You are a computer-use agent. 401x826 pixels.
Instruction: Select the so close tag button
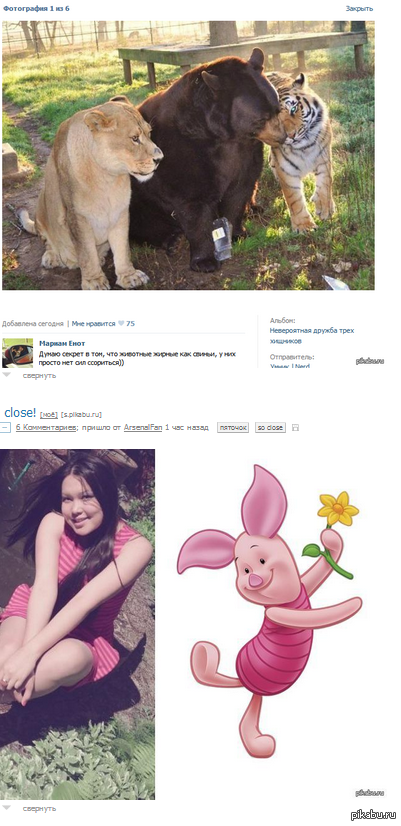pyautogui.click(x=270, y=428)
